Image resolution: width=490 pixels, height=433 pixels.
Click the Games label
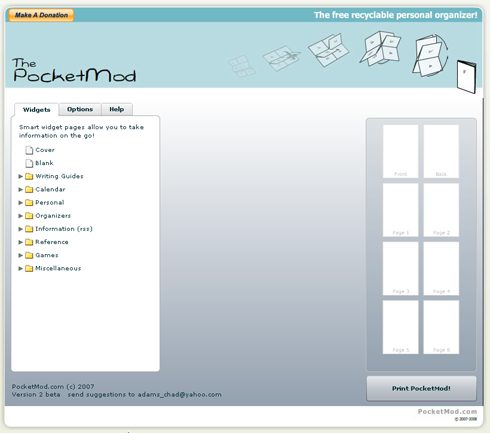(47, 255)
